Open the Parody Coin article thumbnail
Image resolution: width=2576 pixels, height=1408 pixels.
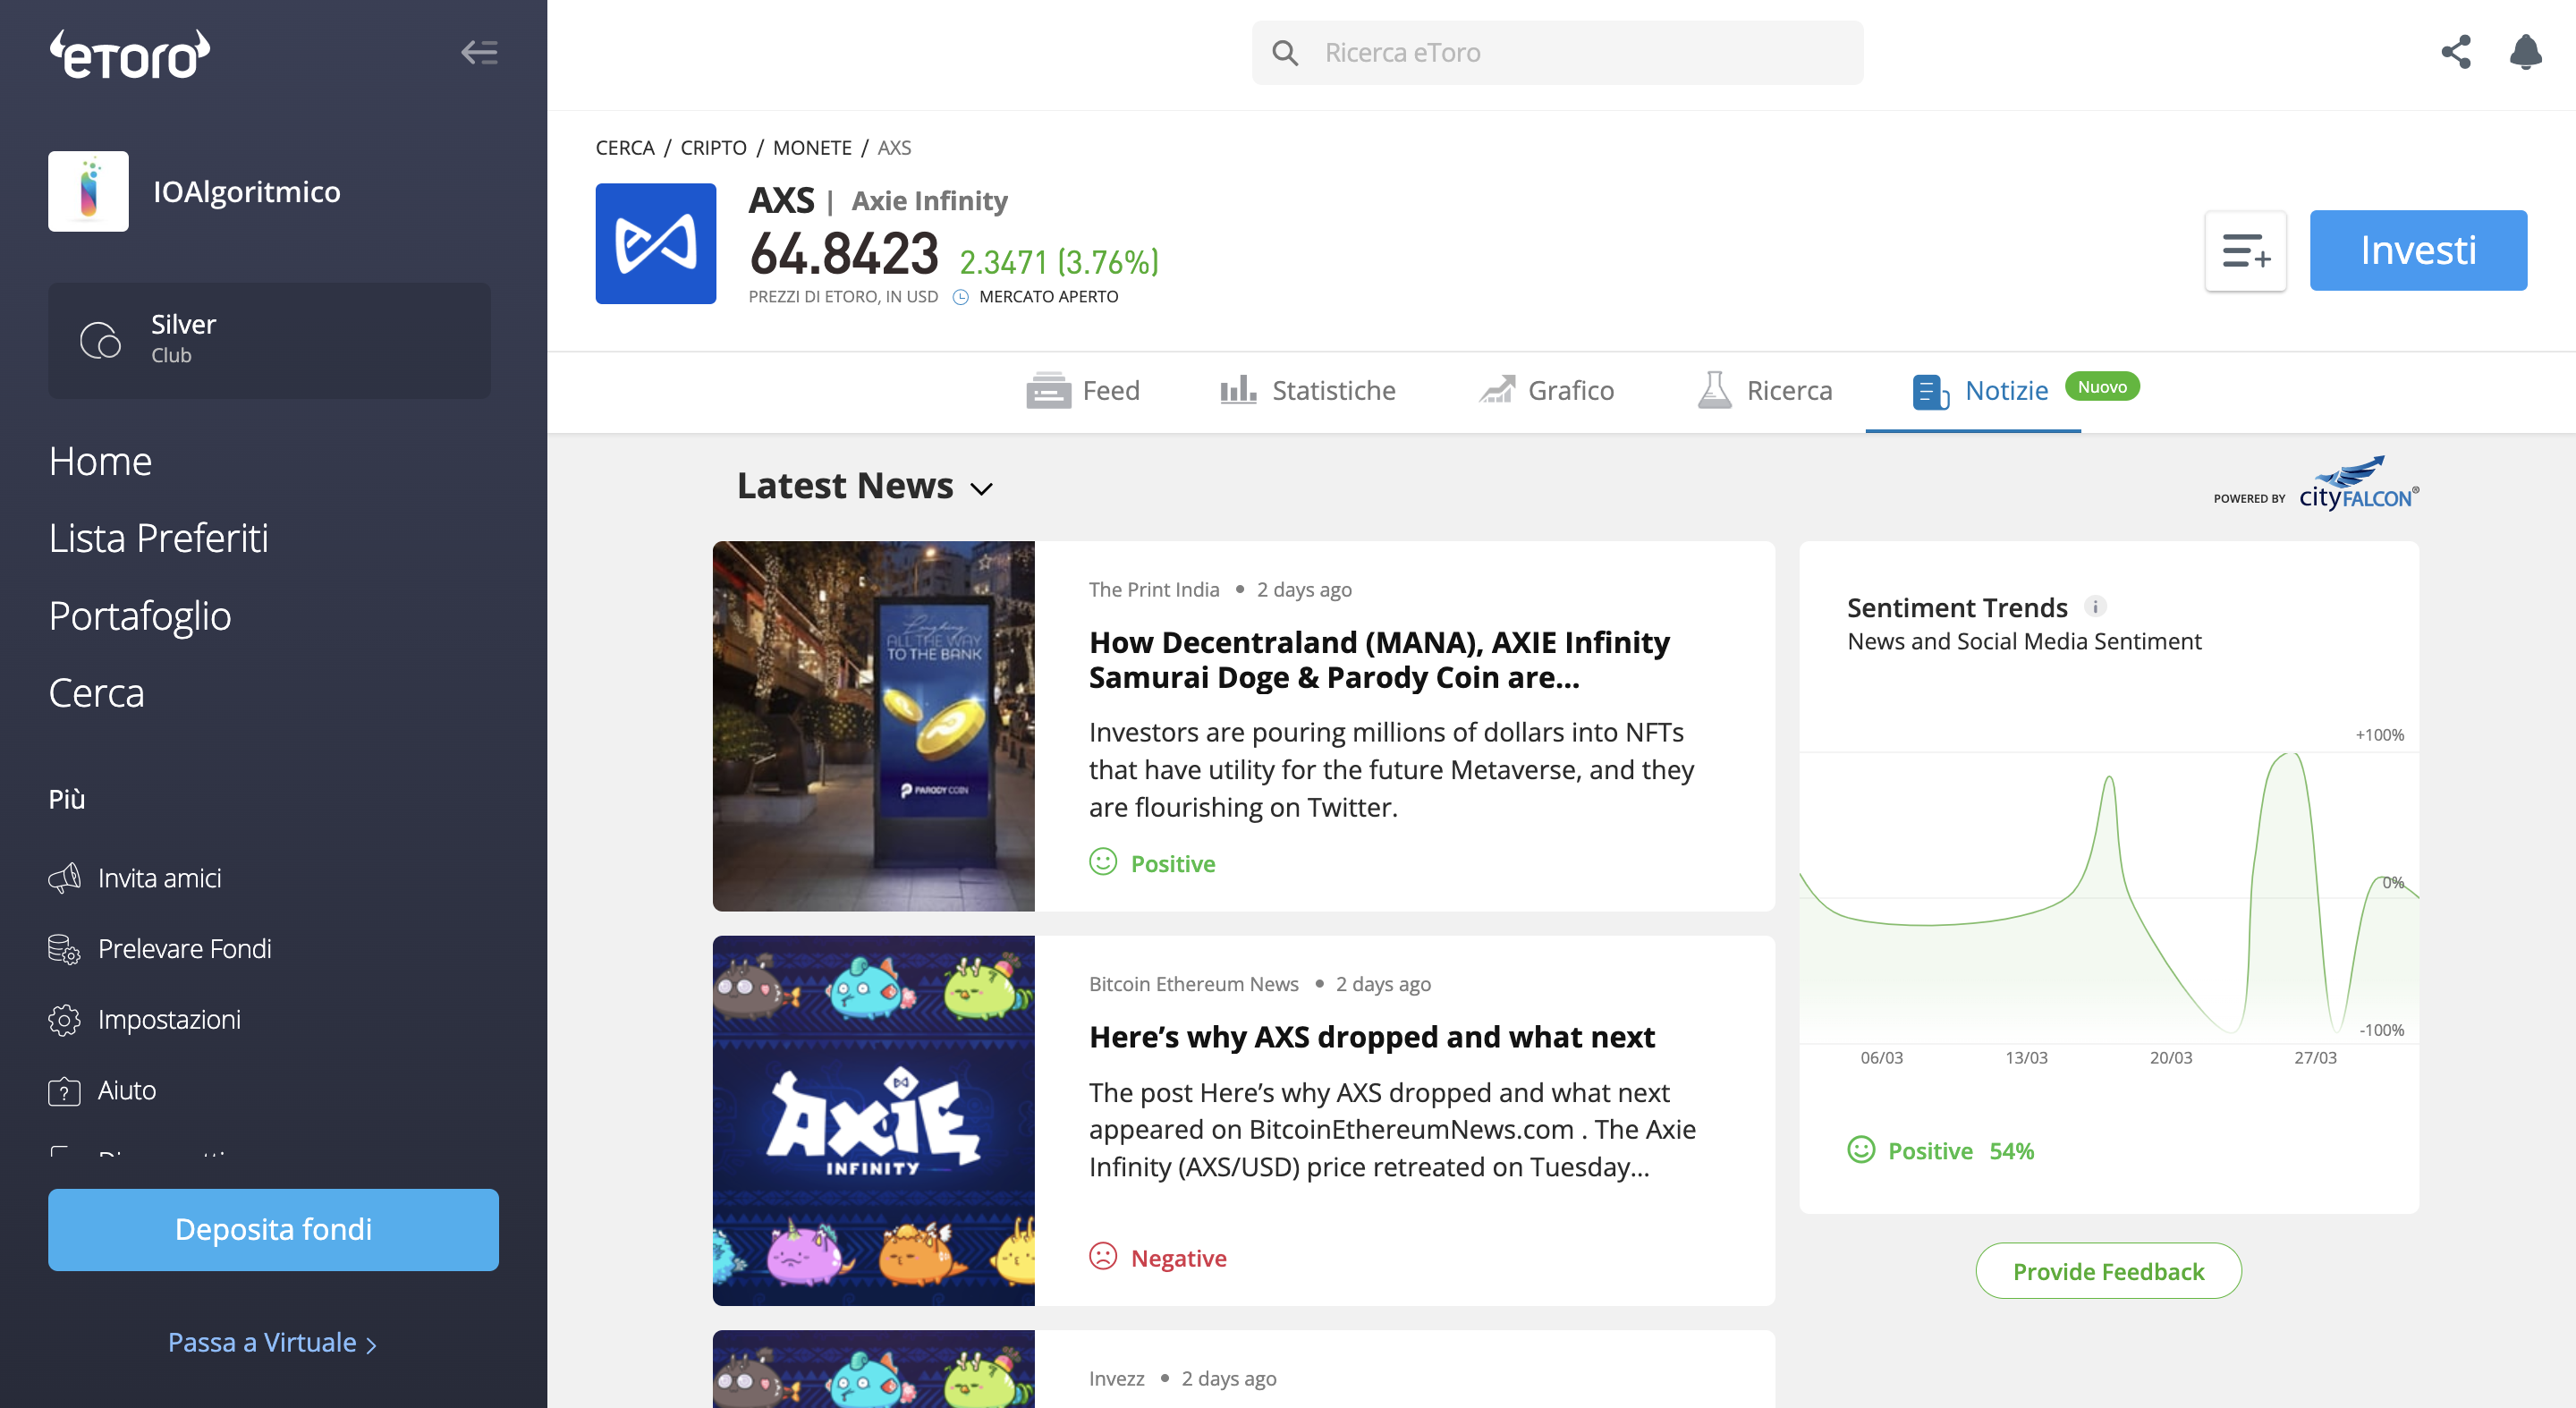pyautogui.click(x=873, y=726)
